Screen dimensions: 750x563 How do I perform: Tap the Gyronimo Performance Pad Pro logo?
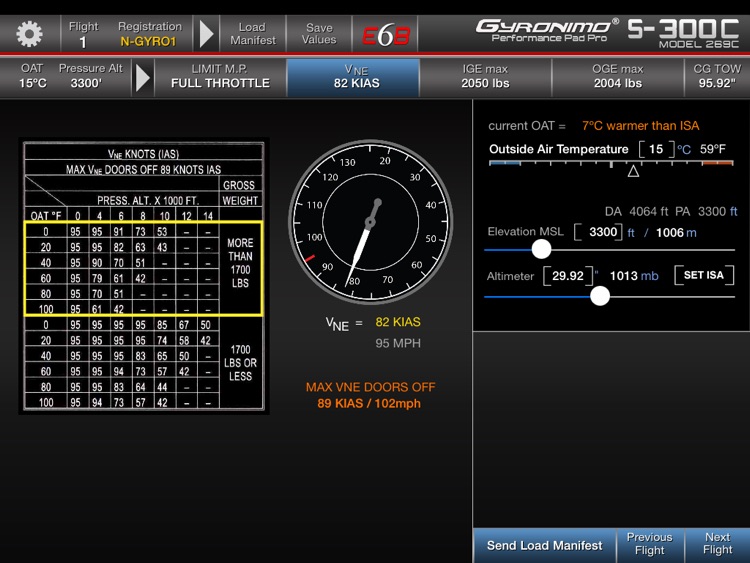(x=547, y=30)
